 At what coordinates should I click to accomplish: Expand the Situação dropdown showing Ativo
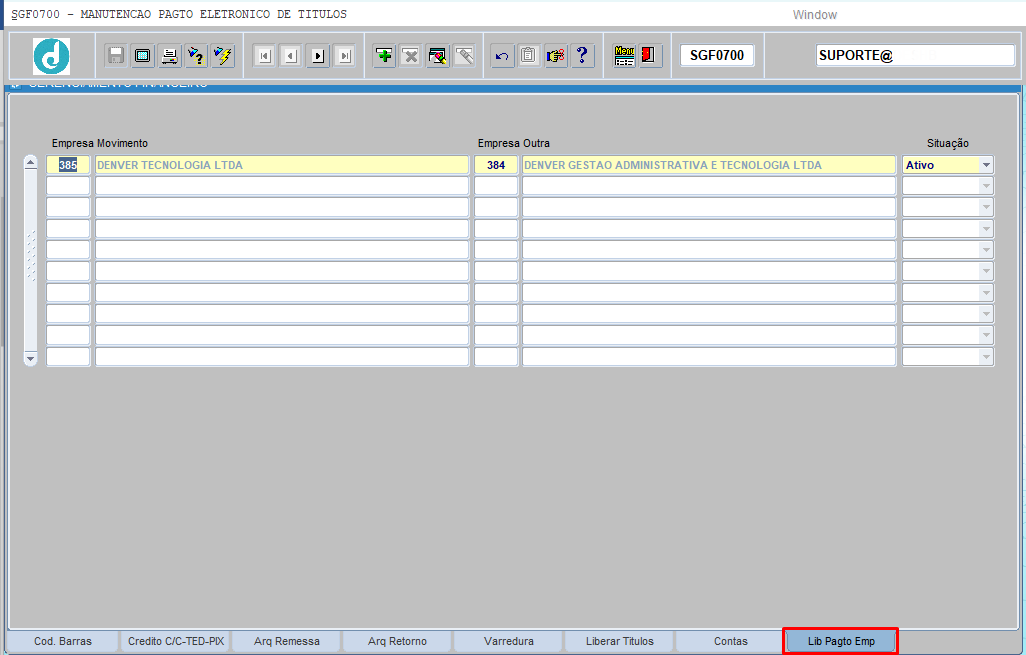pos(986,165)
